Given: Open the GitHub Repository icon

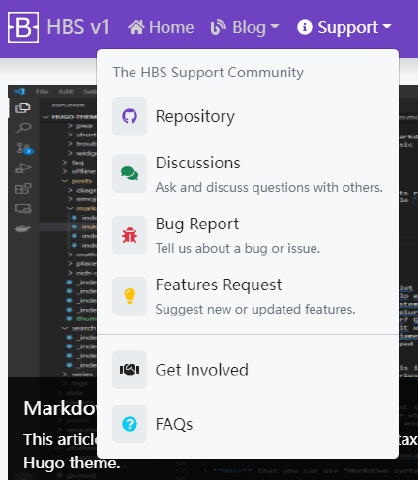Looking at the screenshot, I should 129,116.
